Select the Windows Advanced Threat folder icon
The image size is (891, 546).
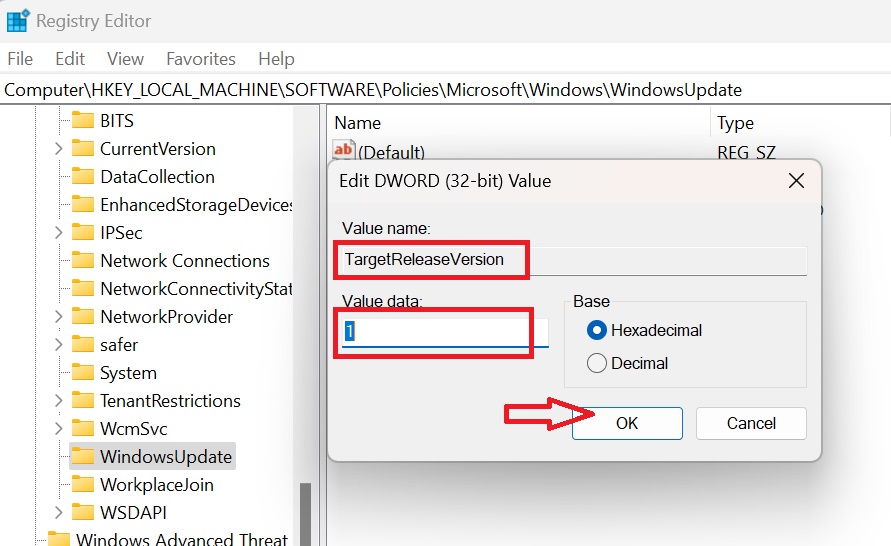click(59, 539)
